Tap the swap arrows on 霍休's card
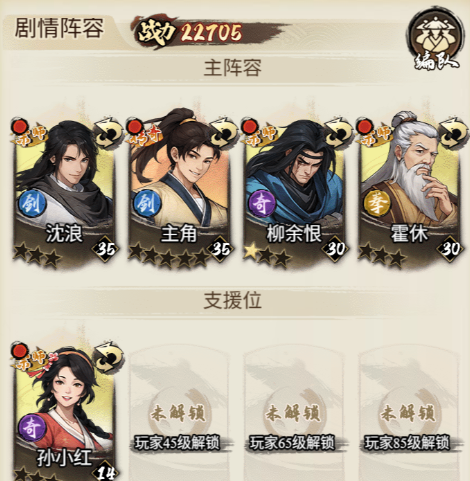This screenshot has width=470, height=481. coord(454,133)
